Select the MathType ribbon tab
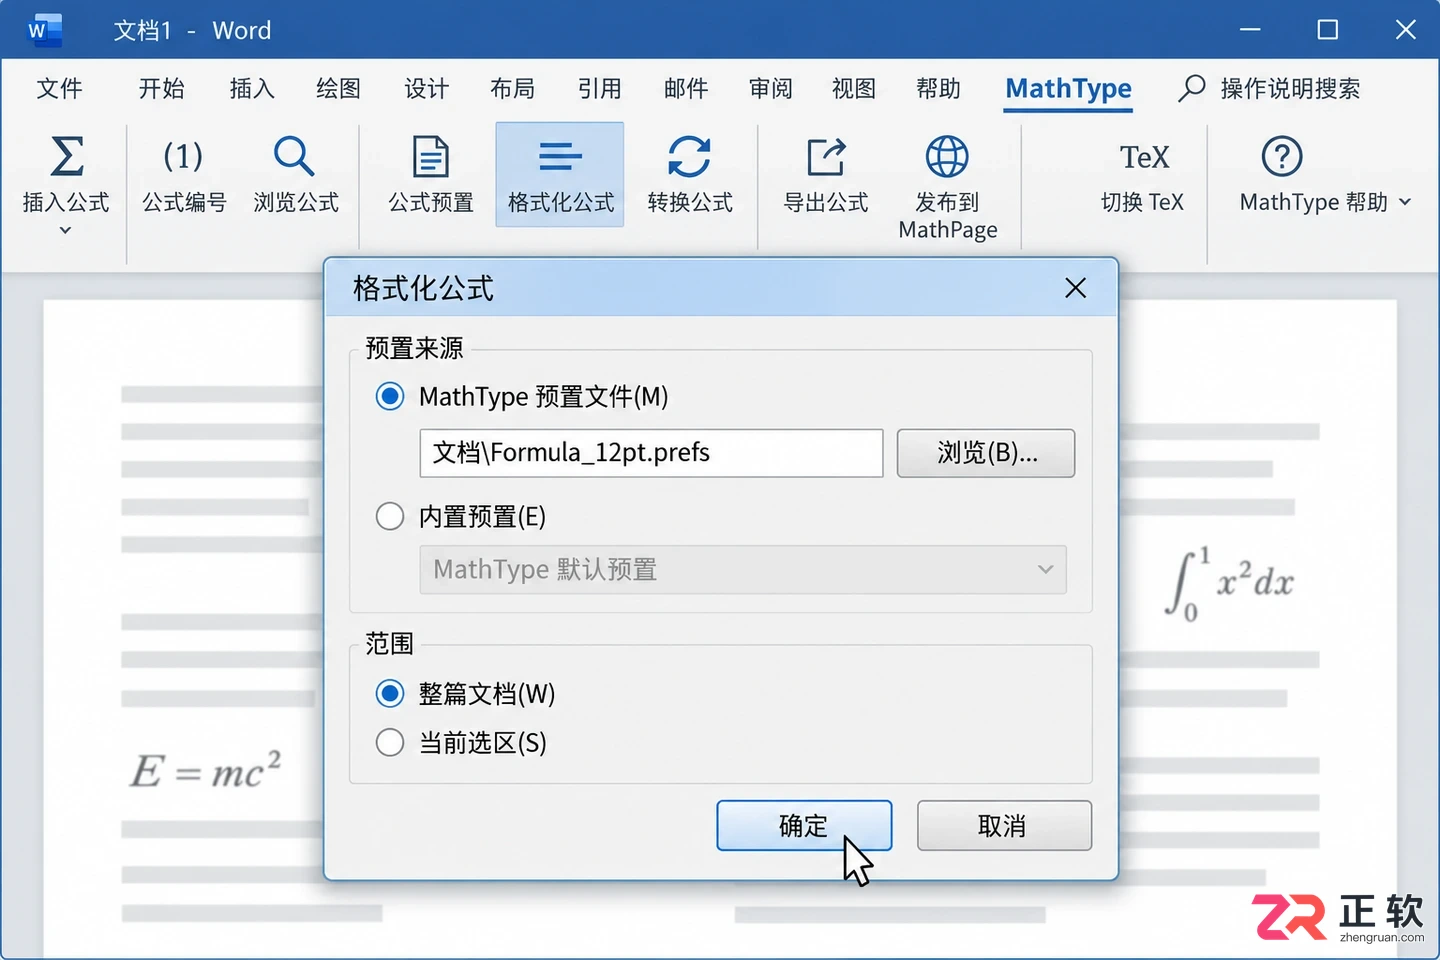This screenshot has height=960, width=1440. coord(1068,89)
